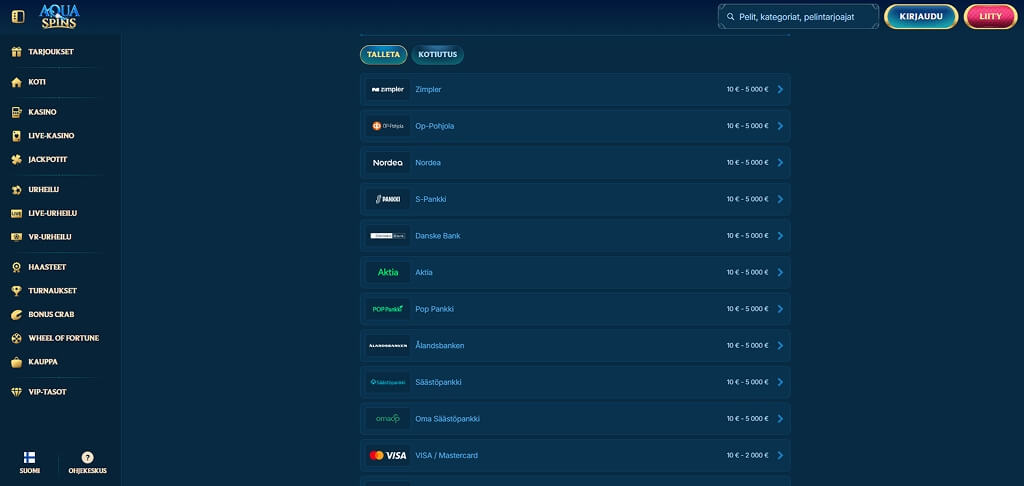Click the Säästöpankki payment link

(438, 382)
